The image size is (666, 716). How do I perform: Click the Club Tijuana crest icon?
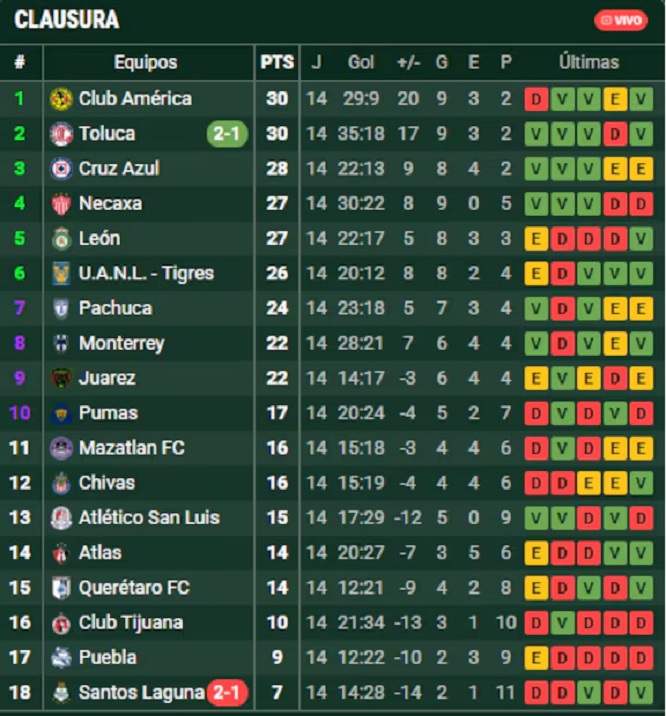click(x=61, y=623)
